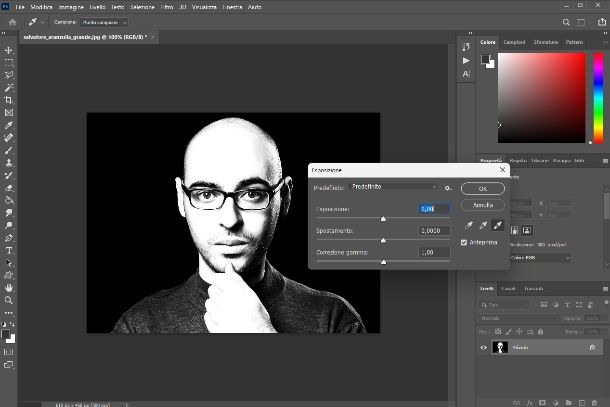The image size is (610, 407).
Task: Open the search icon in options bar
Action: [x=566, y=22]
